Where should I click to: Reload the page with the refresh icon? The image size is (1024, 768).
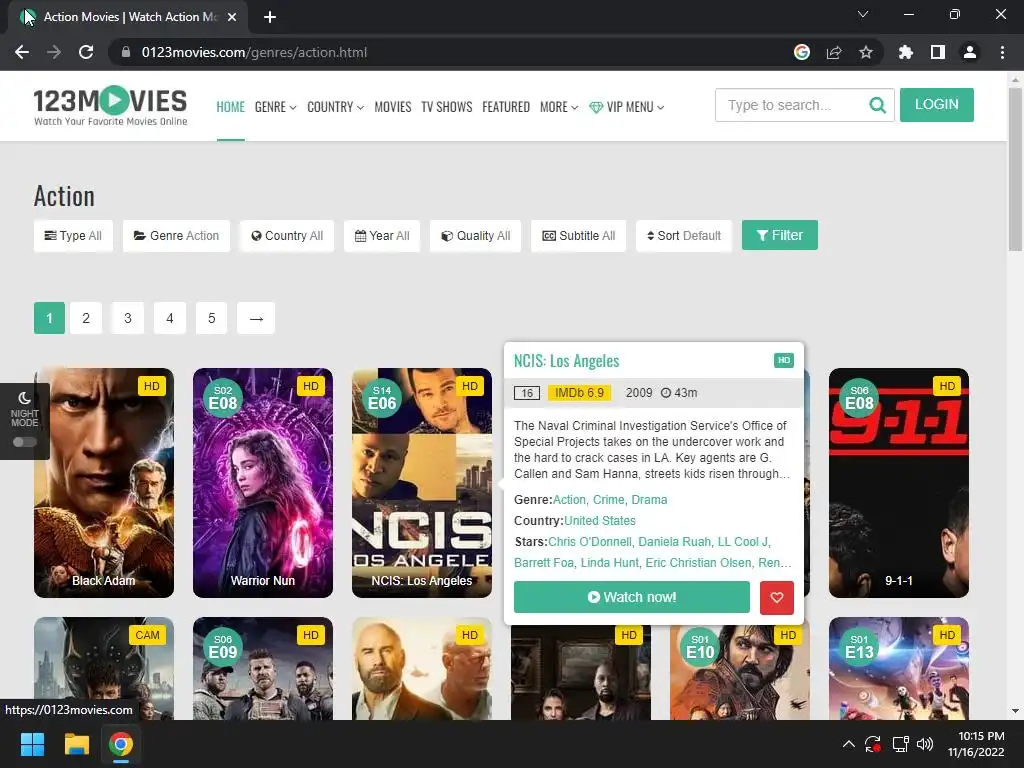point(86,52)
